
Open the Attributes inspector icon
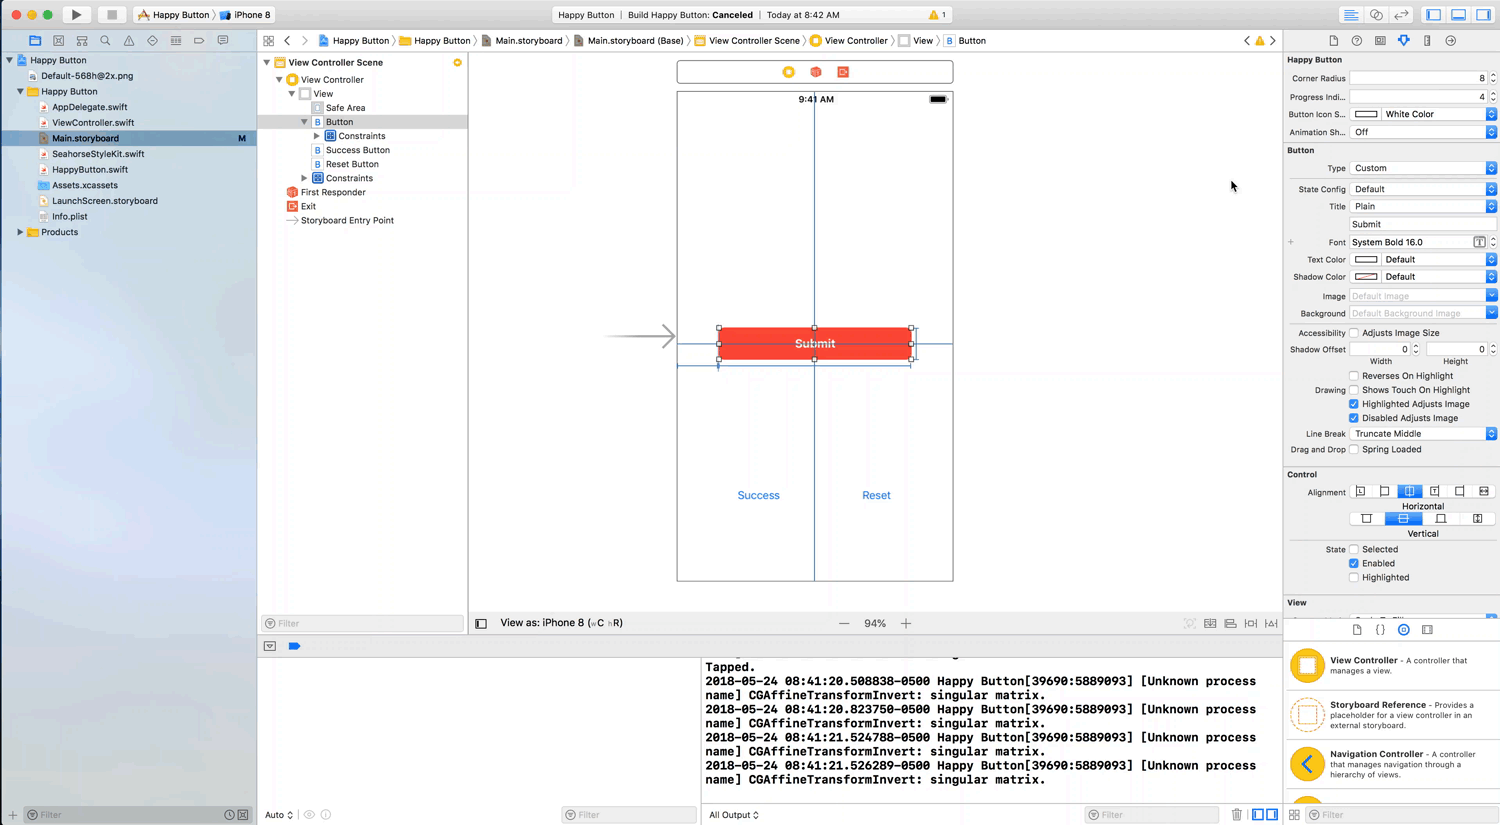[1404, 41]
